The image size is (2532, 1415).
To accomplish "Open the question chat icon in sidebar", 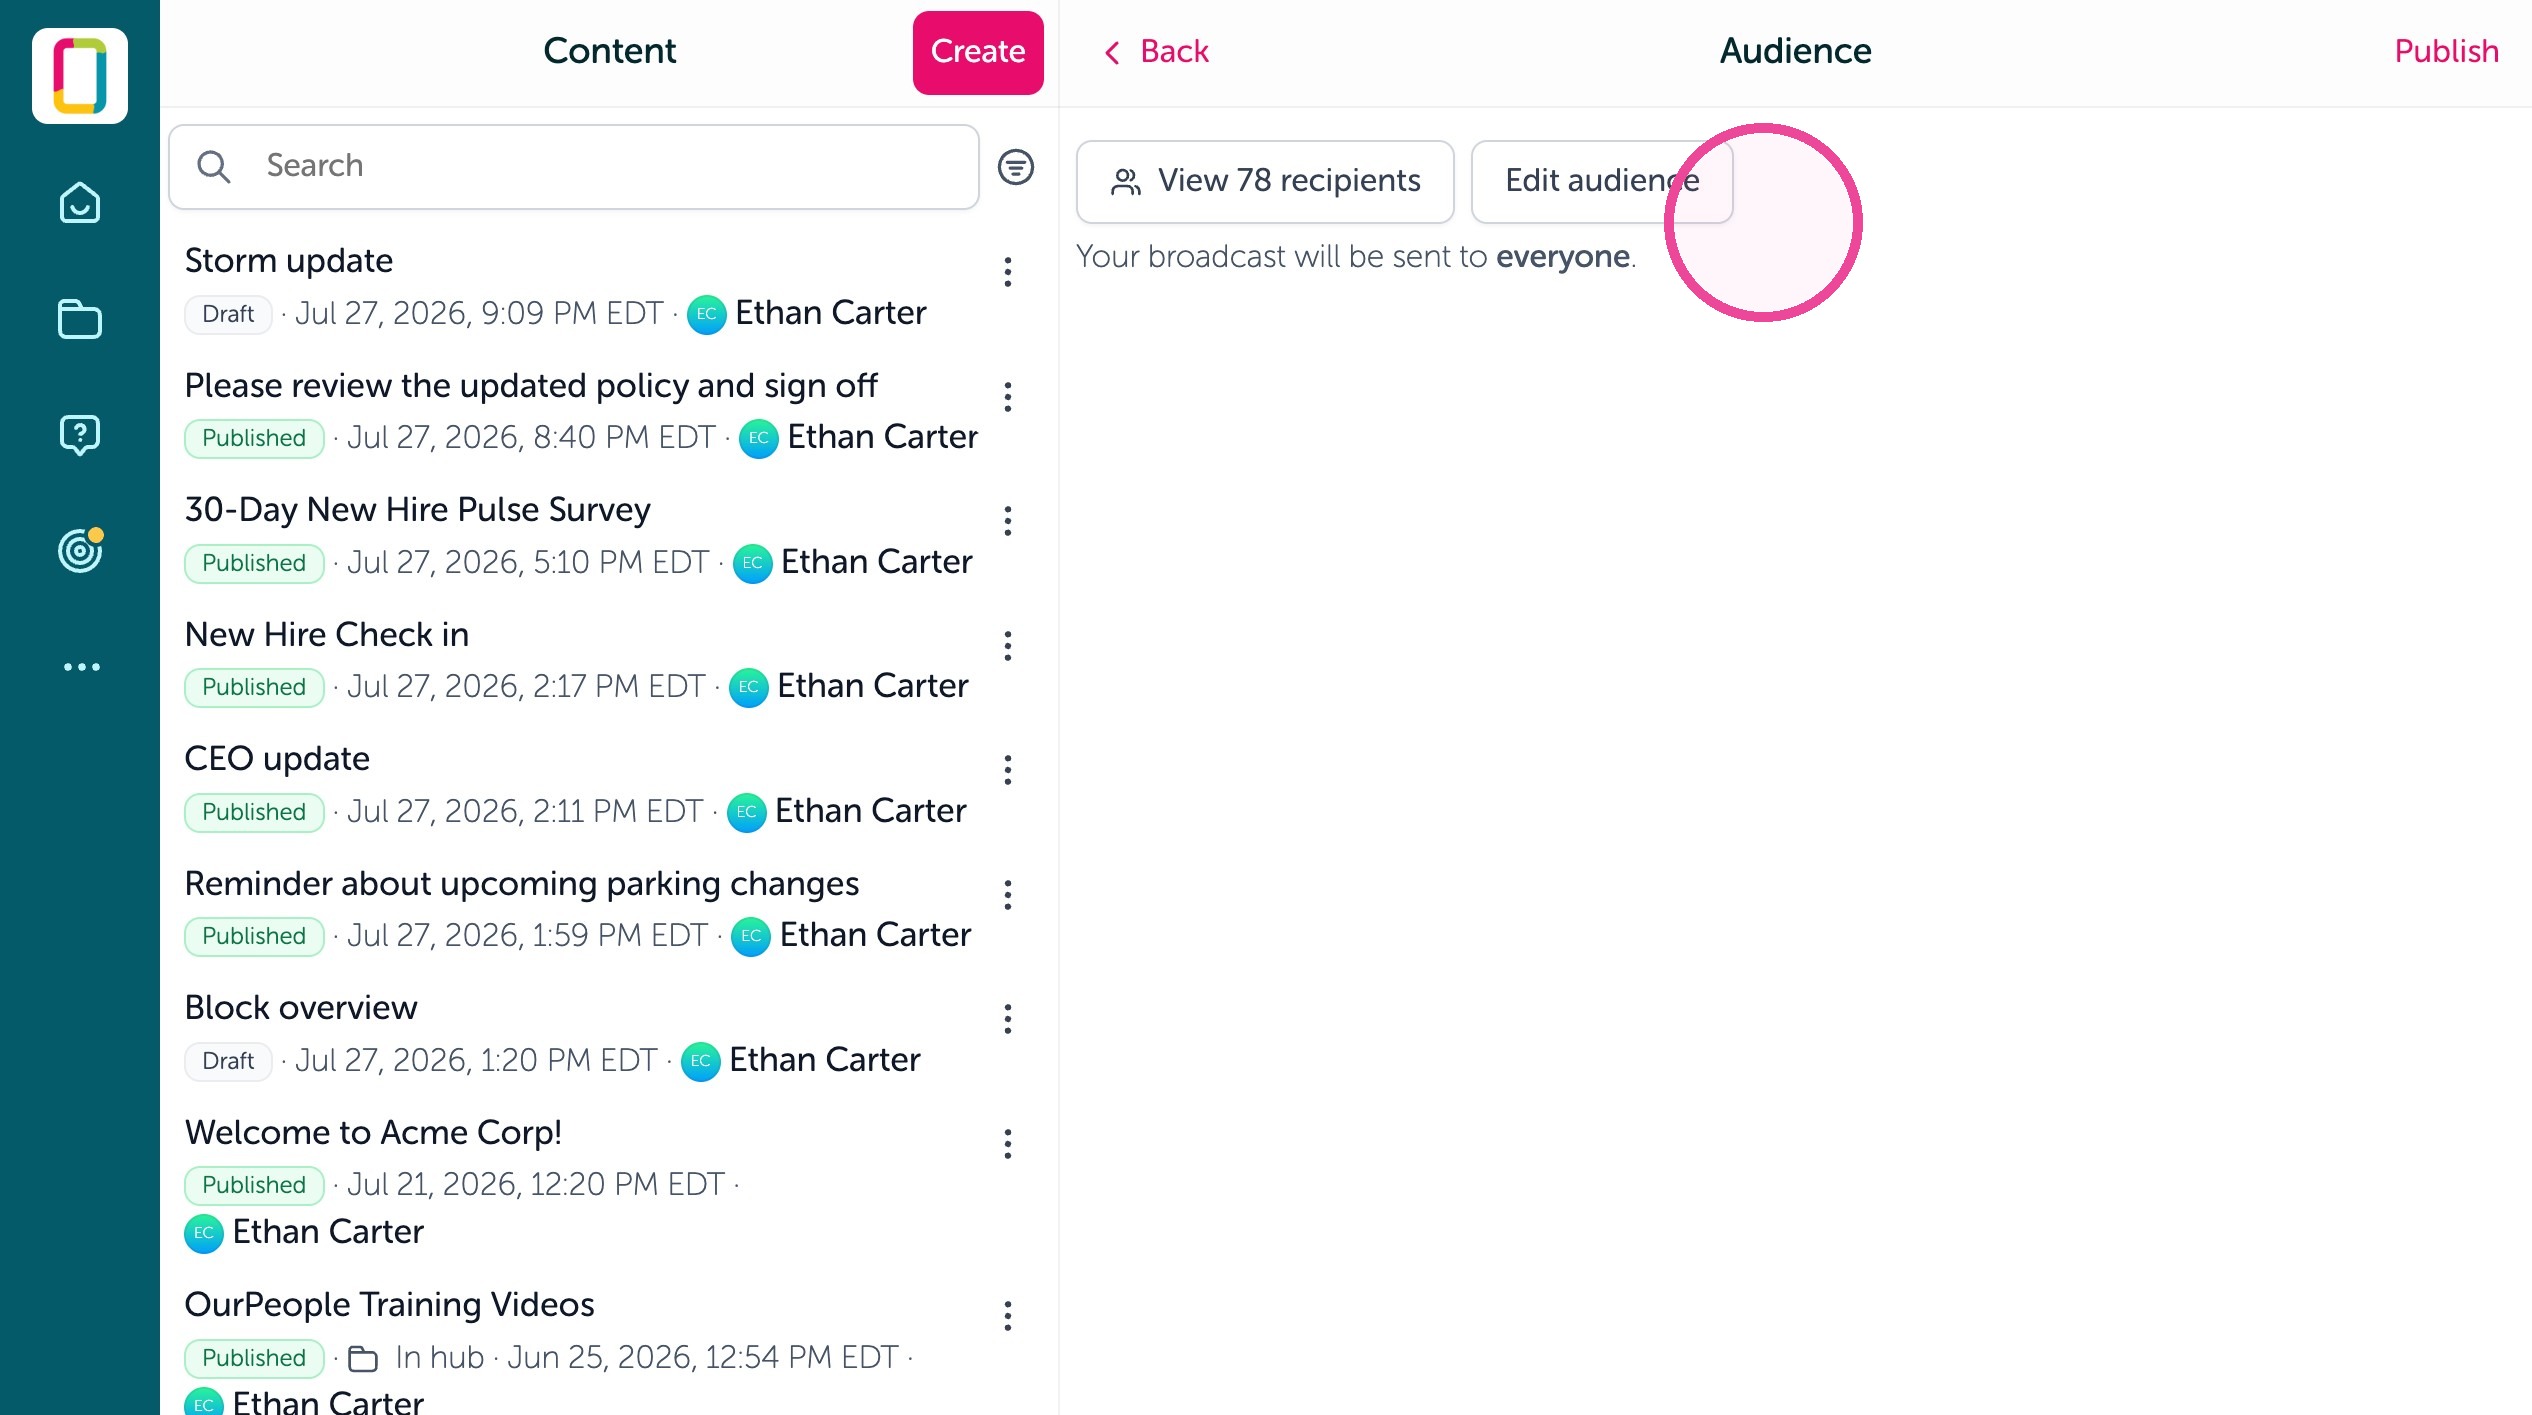I will pos(80,435).
